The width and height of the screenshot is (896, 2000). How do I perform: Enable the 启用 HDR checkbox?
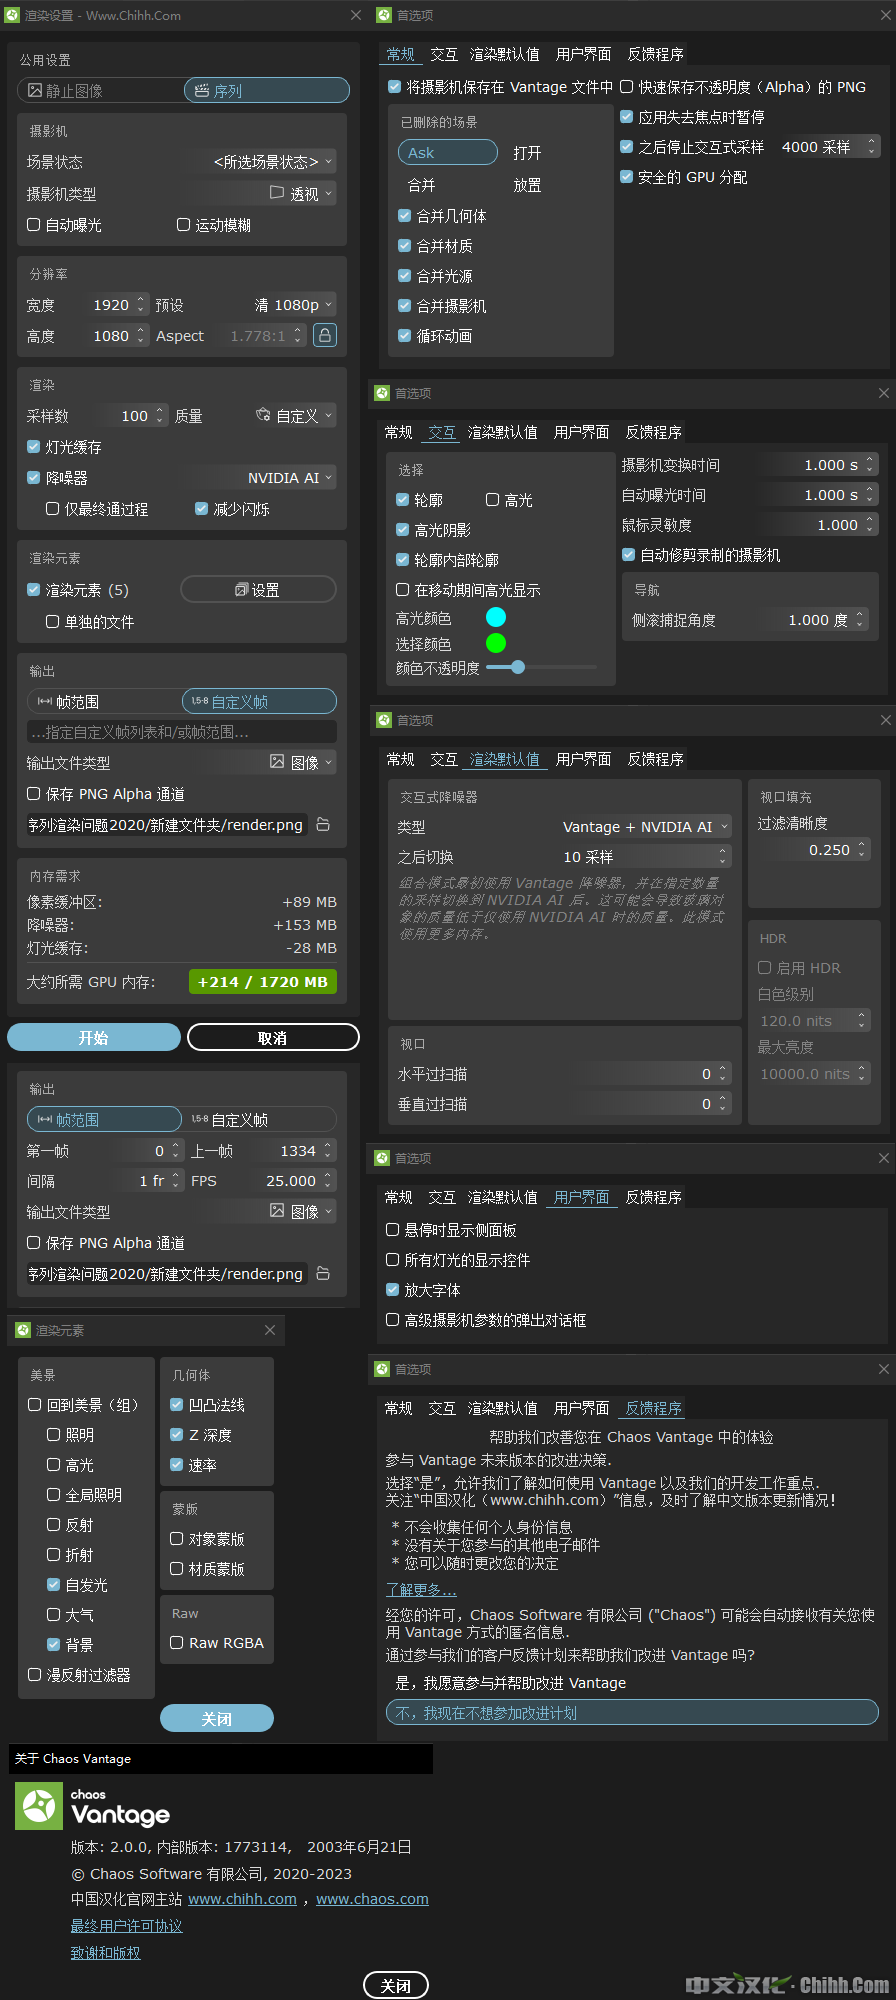click(x=765, y=968)
